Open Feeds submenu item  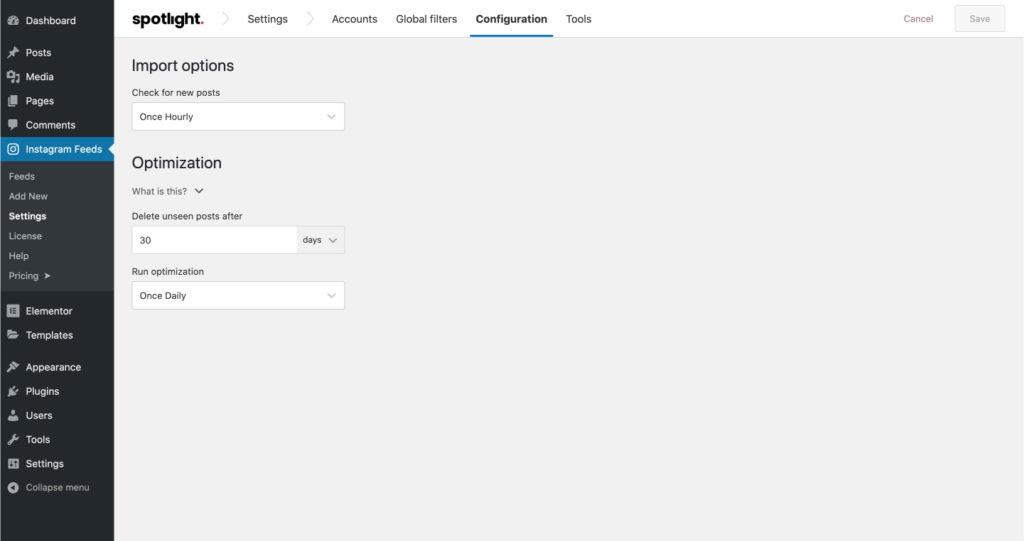coord(22,176)
